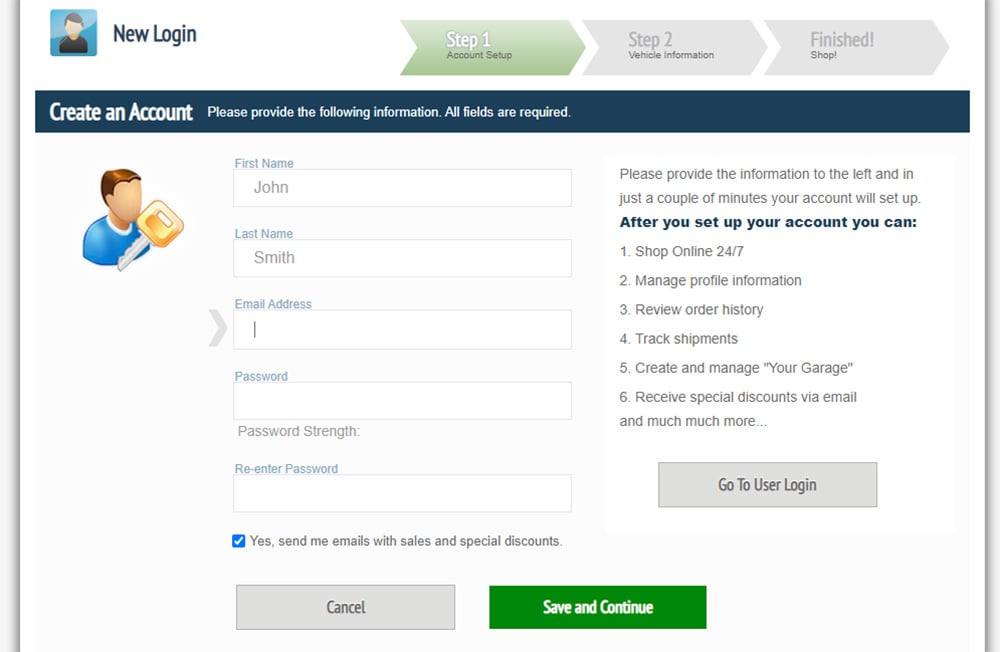Click the New Login avatar icon
Image resolution: width=1000 pixels, height=652 pixels.
click(73, 33)
